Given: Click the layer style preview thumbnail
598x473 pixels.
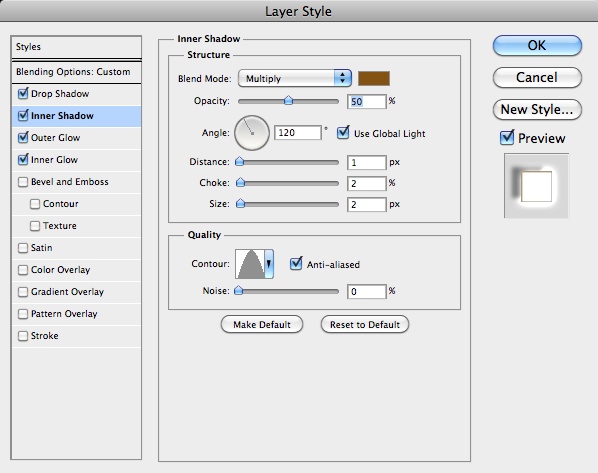Looking at the screenshot, I should (x=536, y=186).
